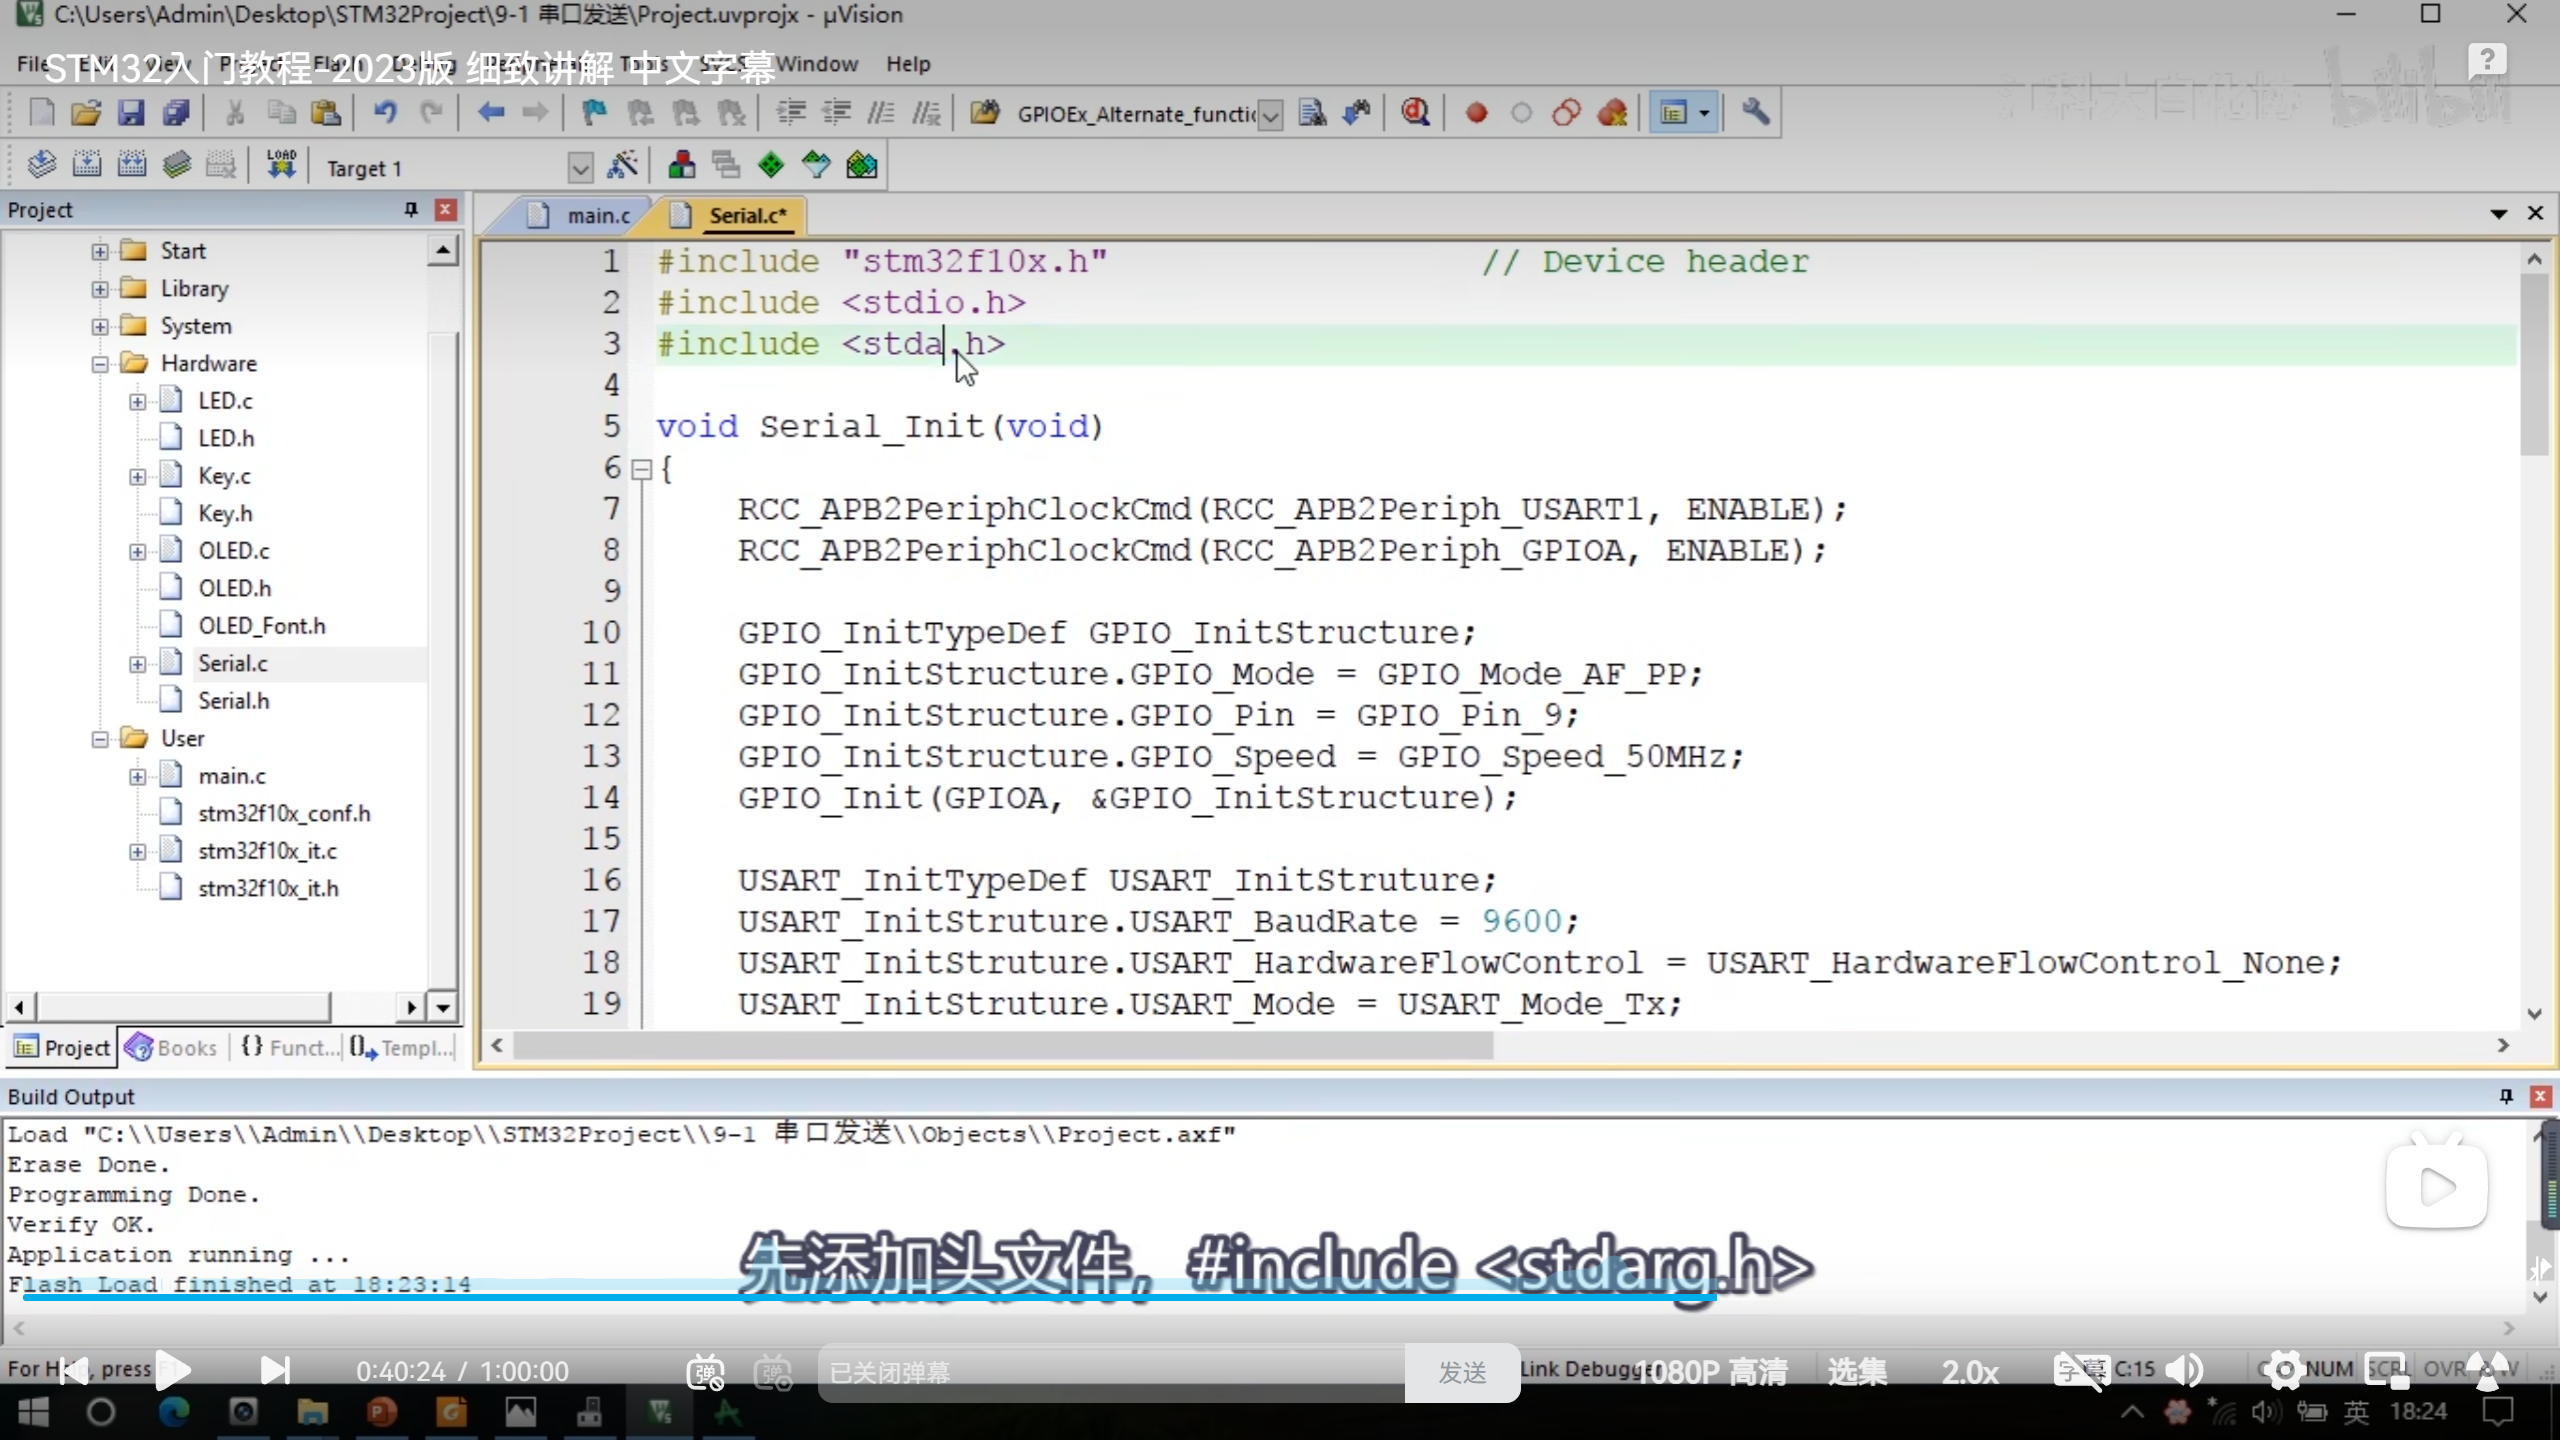Click the Open file icon

(86, 113)
